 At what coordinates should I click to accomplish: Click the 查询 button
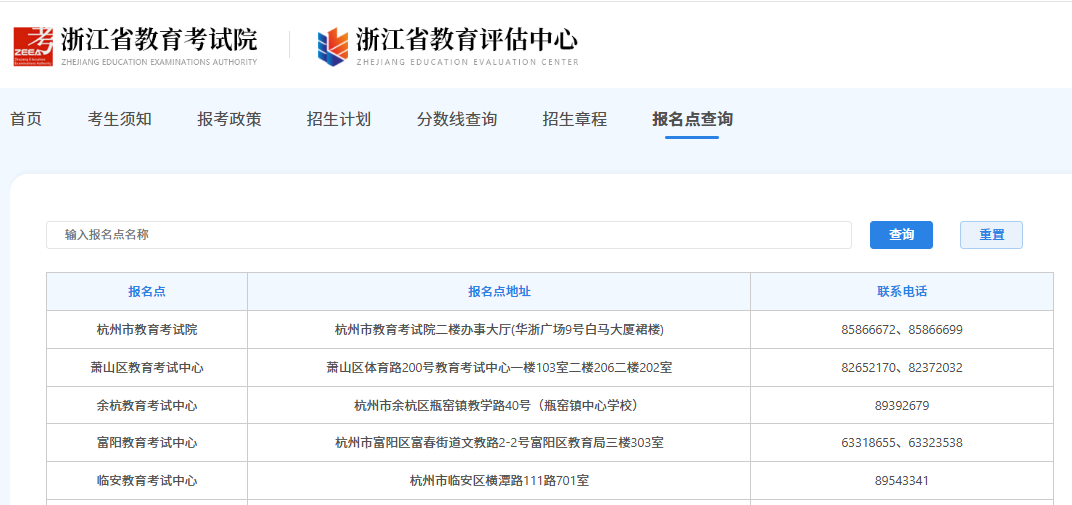pos(901,235)
